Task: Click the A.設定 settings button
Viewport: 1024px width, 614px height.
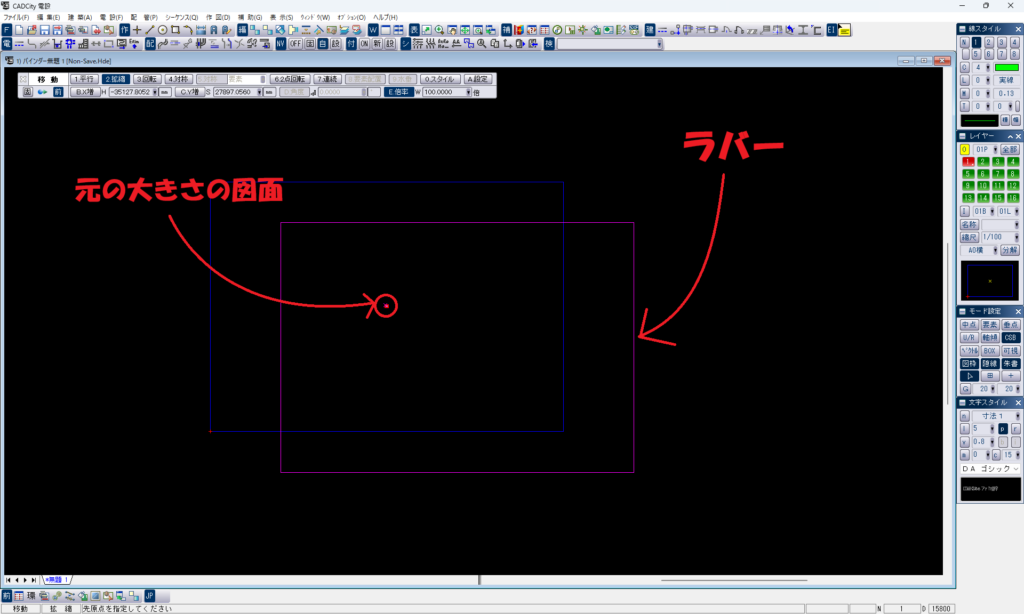Action: pyautogui.click(x=477, y=79)
